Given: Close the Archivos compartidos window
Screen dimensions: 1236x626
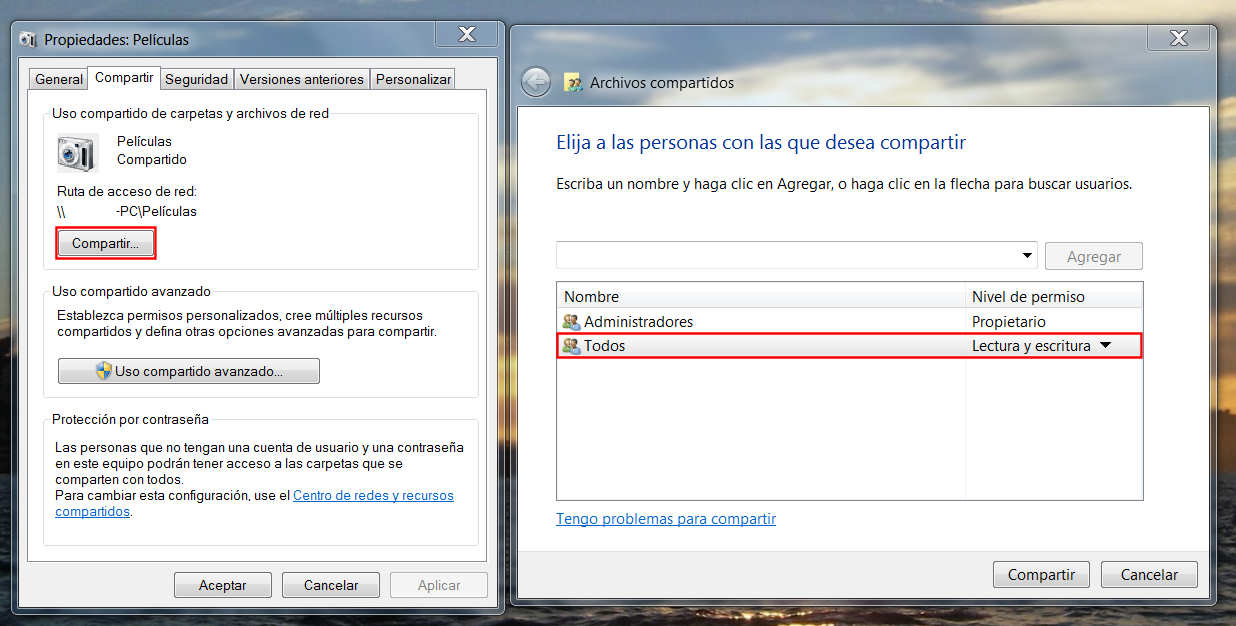Looking at the screenshot, I should tap(1178, 38).
